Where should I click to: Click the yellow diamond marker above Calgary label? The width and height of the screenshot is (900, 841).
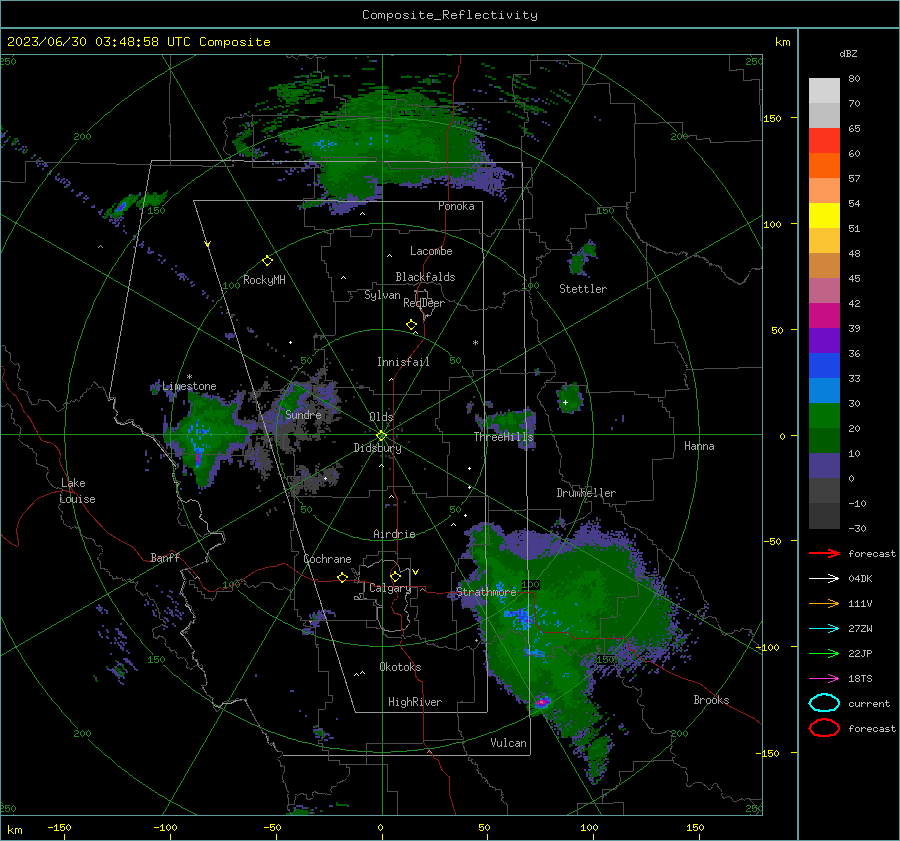pos(395,576)
